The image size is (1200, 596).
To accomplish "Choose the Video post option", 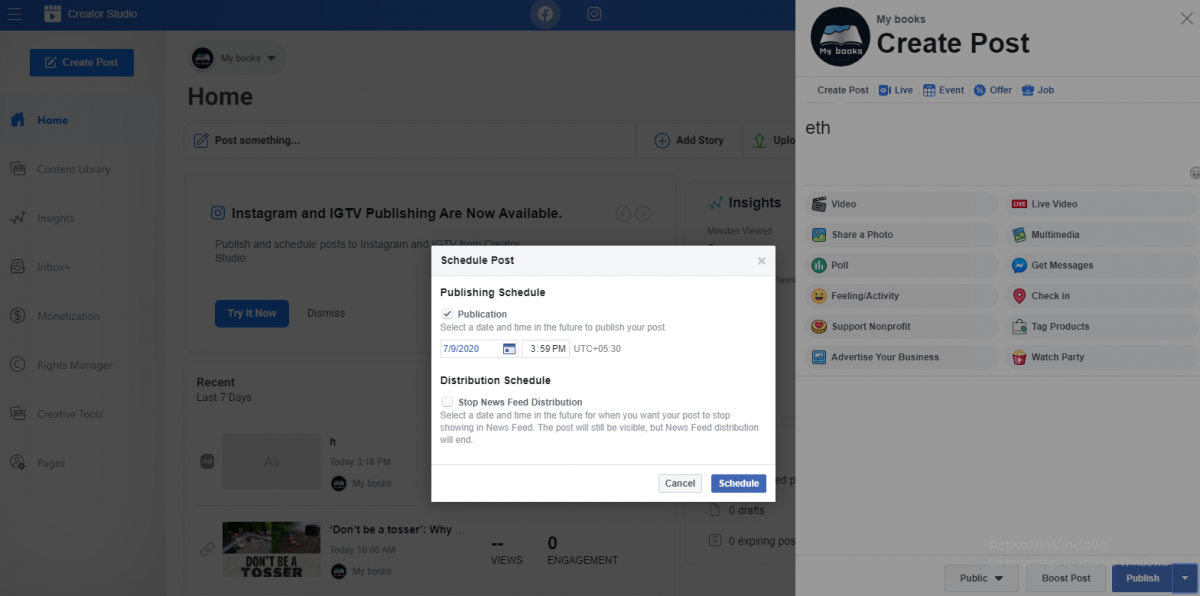I will click(900, 204).
